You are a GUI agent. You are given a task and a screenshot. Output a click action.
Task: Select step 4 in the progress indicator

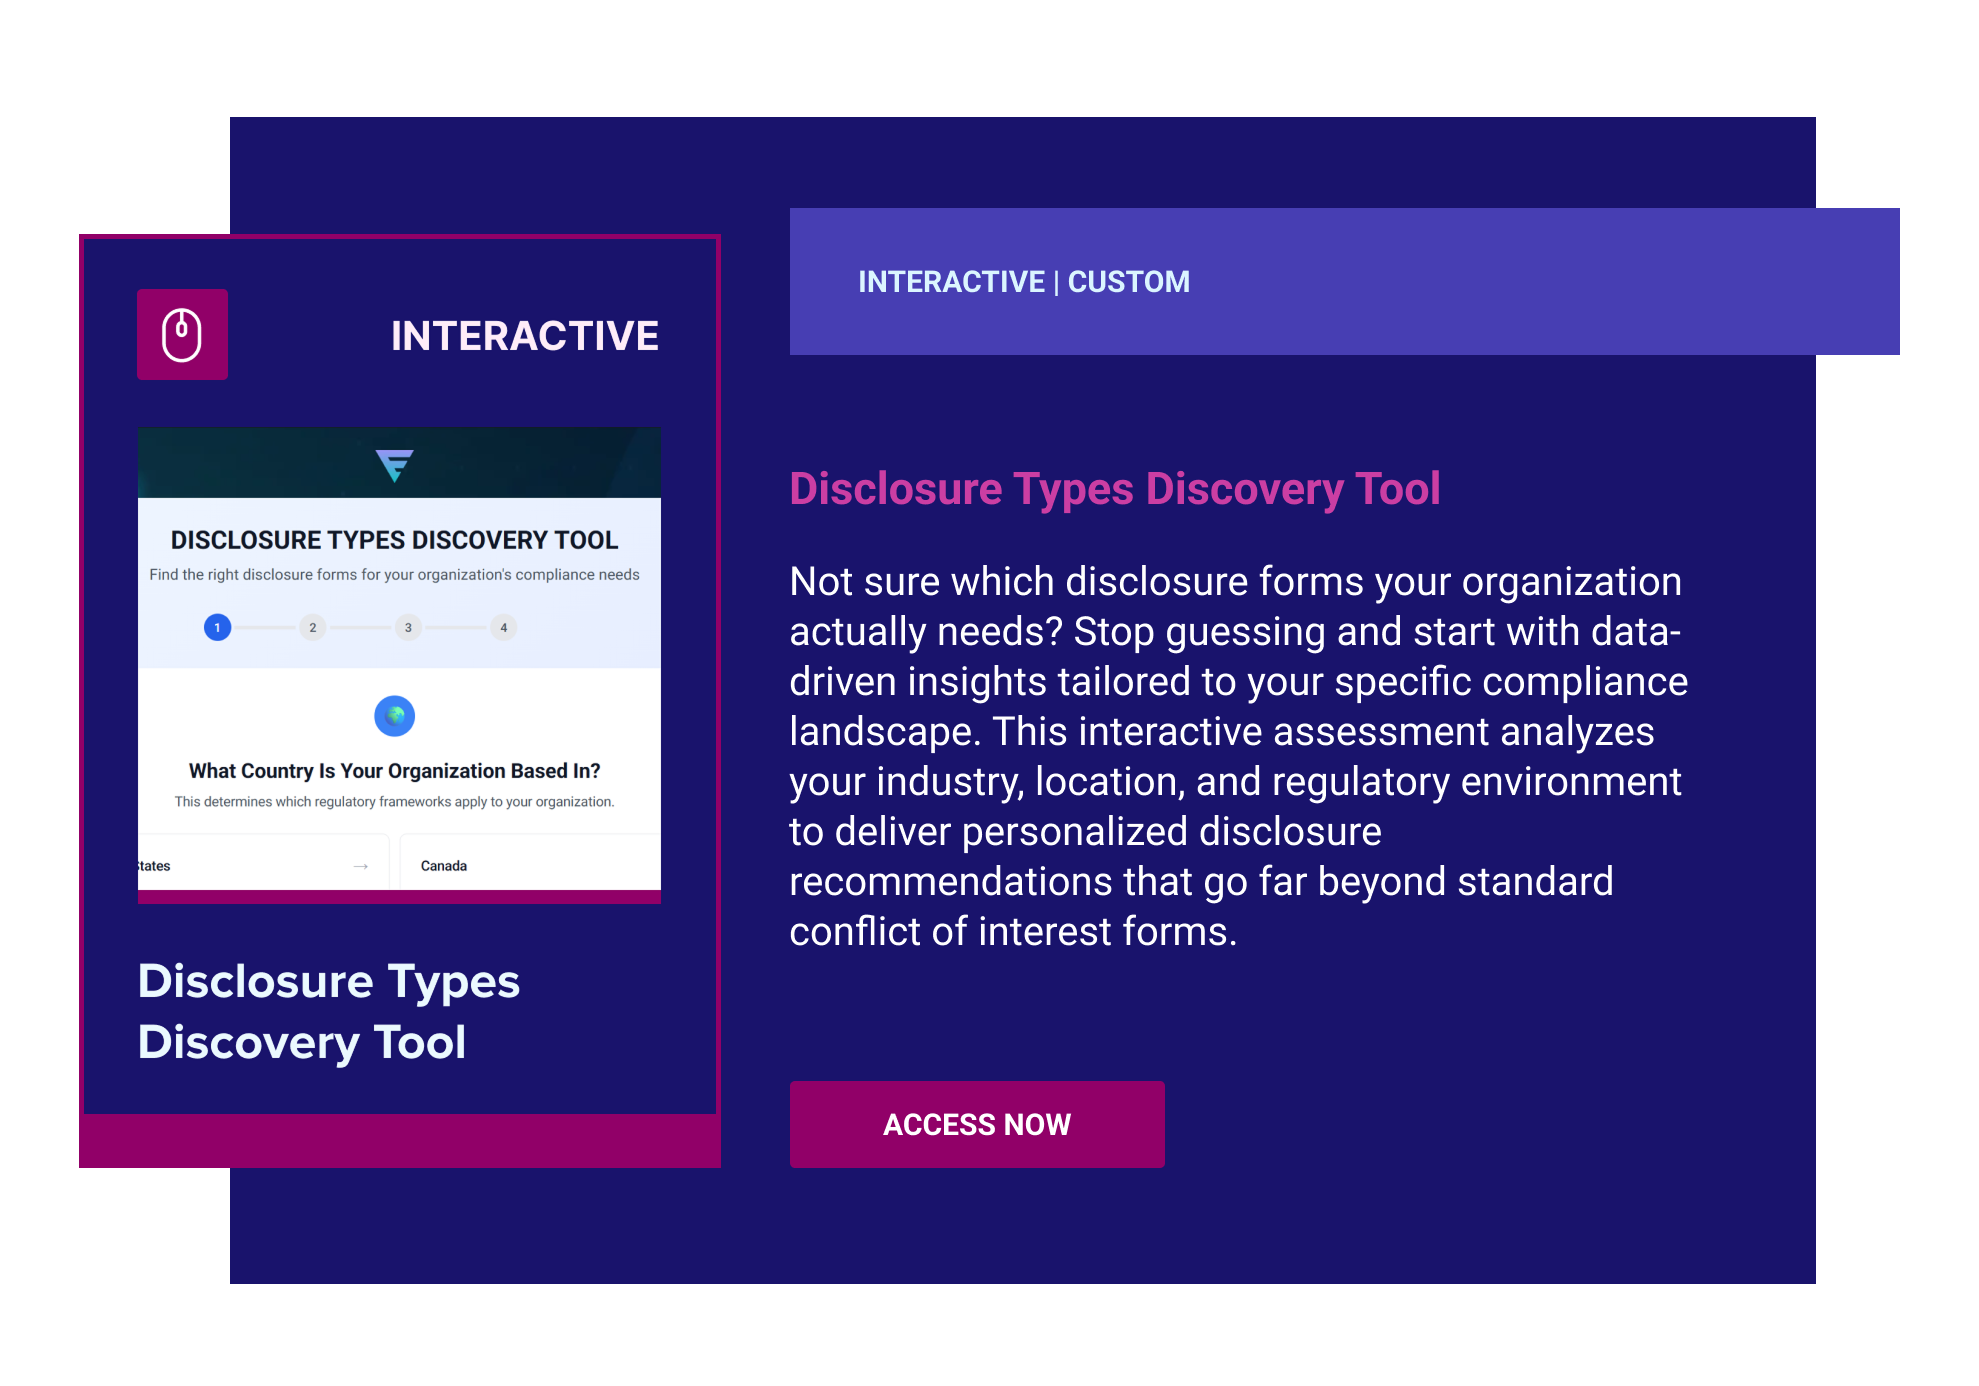pyautogui.click(x=504, y=627)
